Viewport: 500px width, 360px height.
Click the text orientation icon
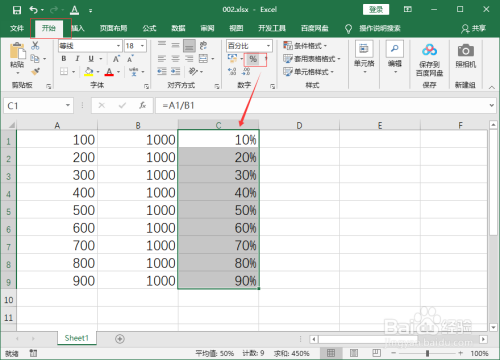pos(193,71)
